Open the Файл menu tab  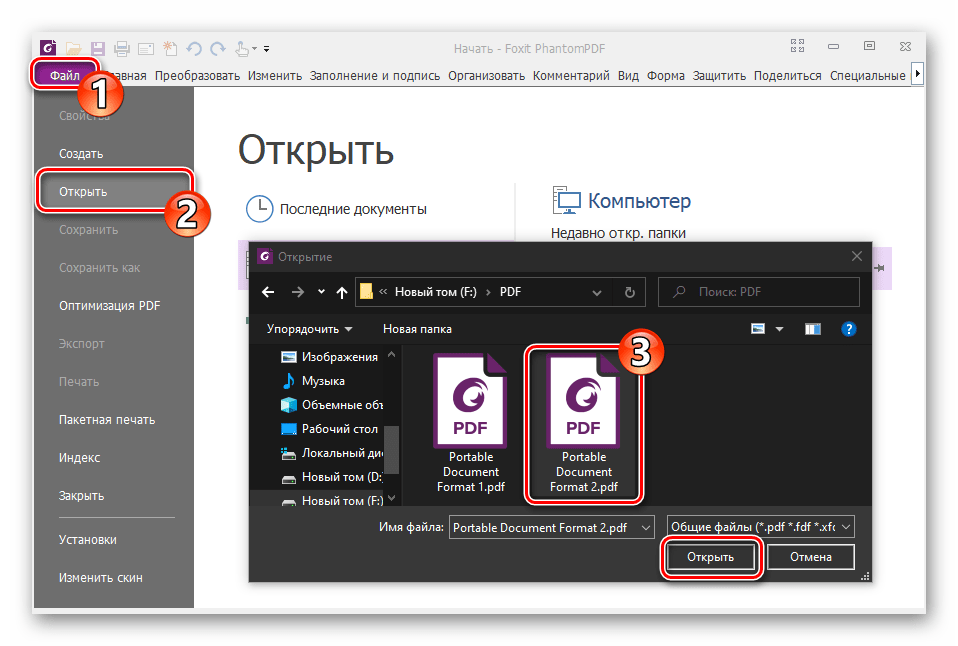click(x=66, y=75)
